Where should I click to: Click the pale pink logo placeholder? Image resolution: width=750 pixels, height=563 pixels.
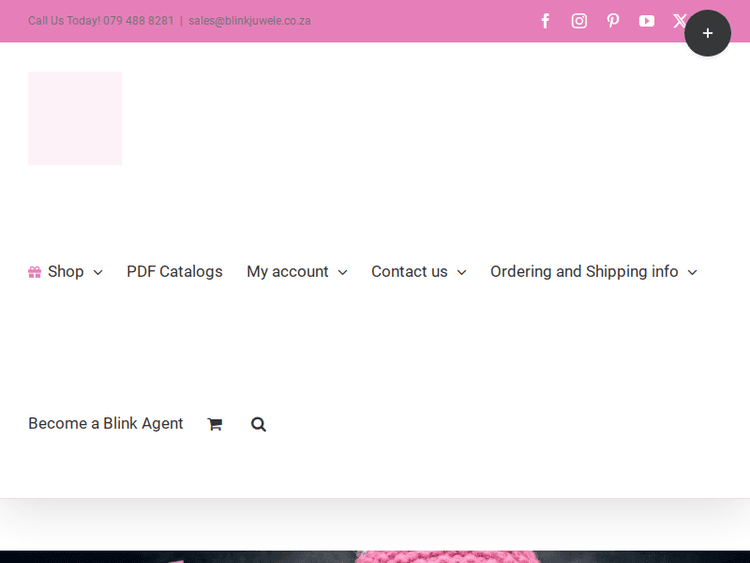click(75, 118)
